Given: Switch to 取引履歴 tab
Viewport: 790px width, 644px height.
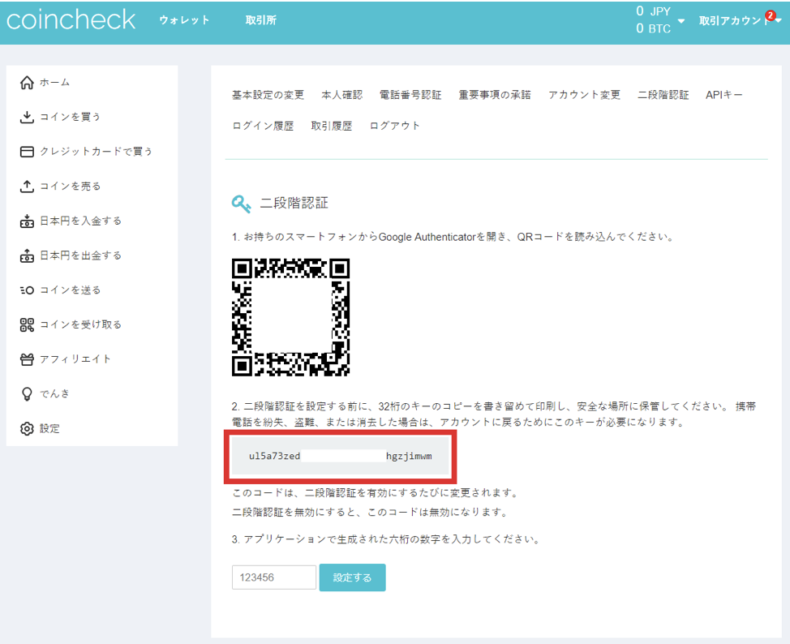Looking at the screenshot, I should (x=332, y=126).
